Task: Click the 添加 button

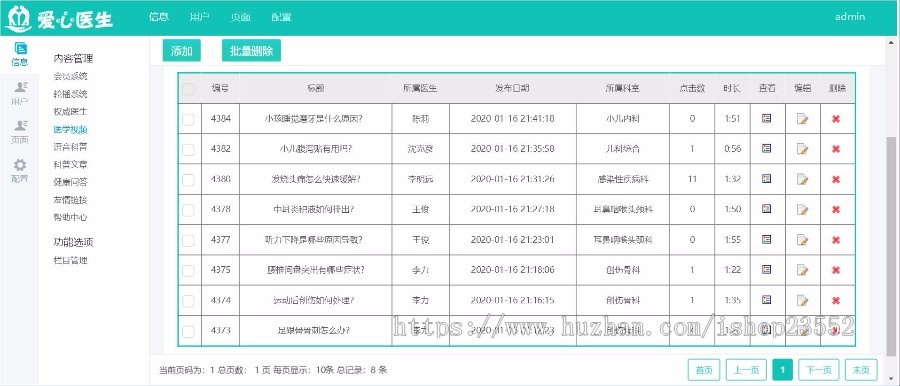Action: [181, 51]
